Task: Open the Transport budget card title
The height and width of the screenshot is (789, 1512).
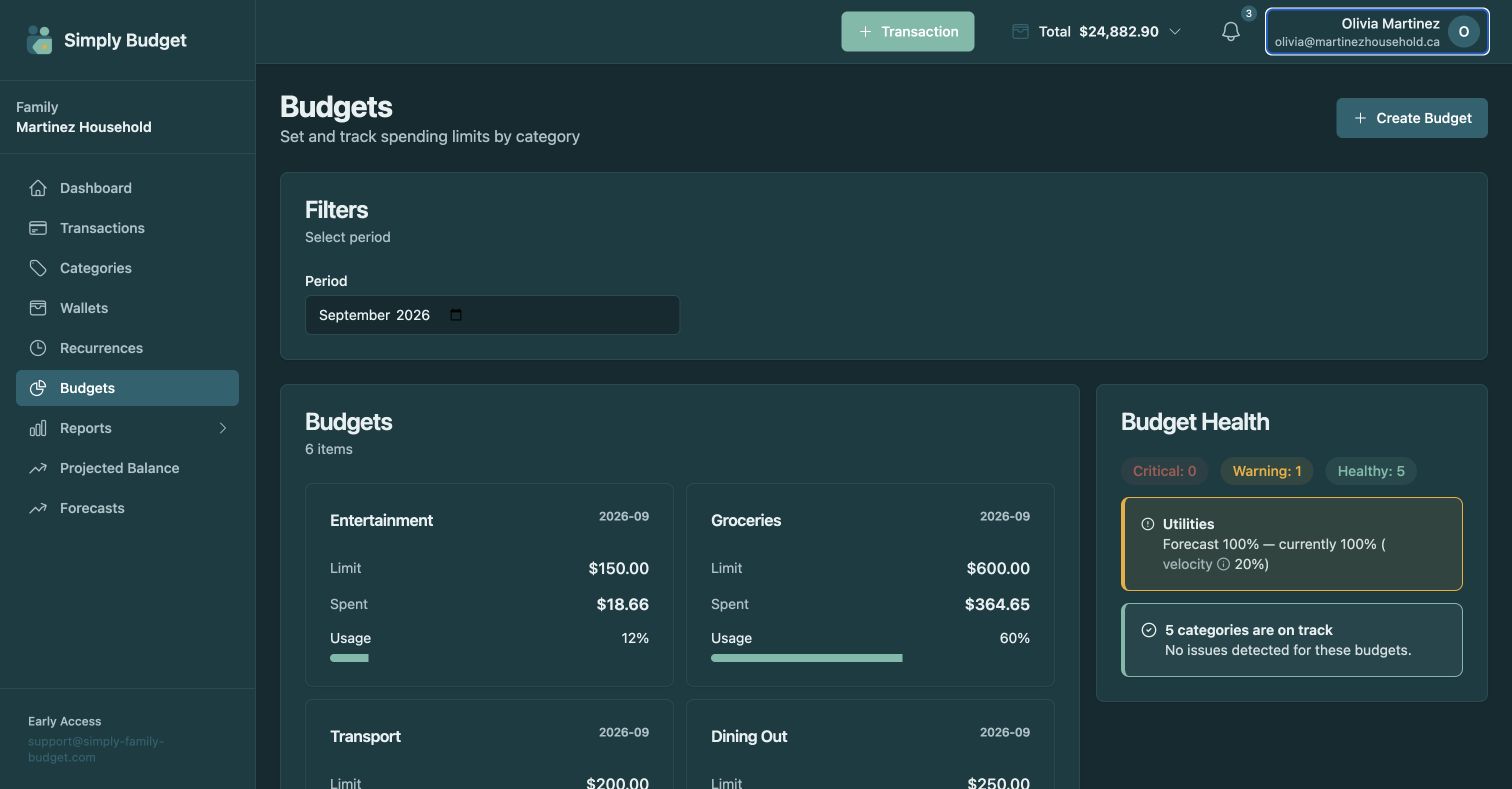Action: click(x=365, y=736)
